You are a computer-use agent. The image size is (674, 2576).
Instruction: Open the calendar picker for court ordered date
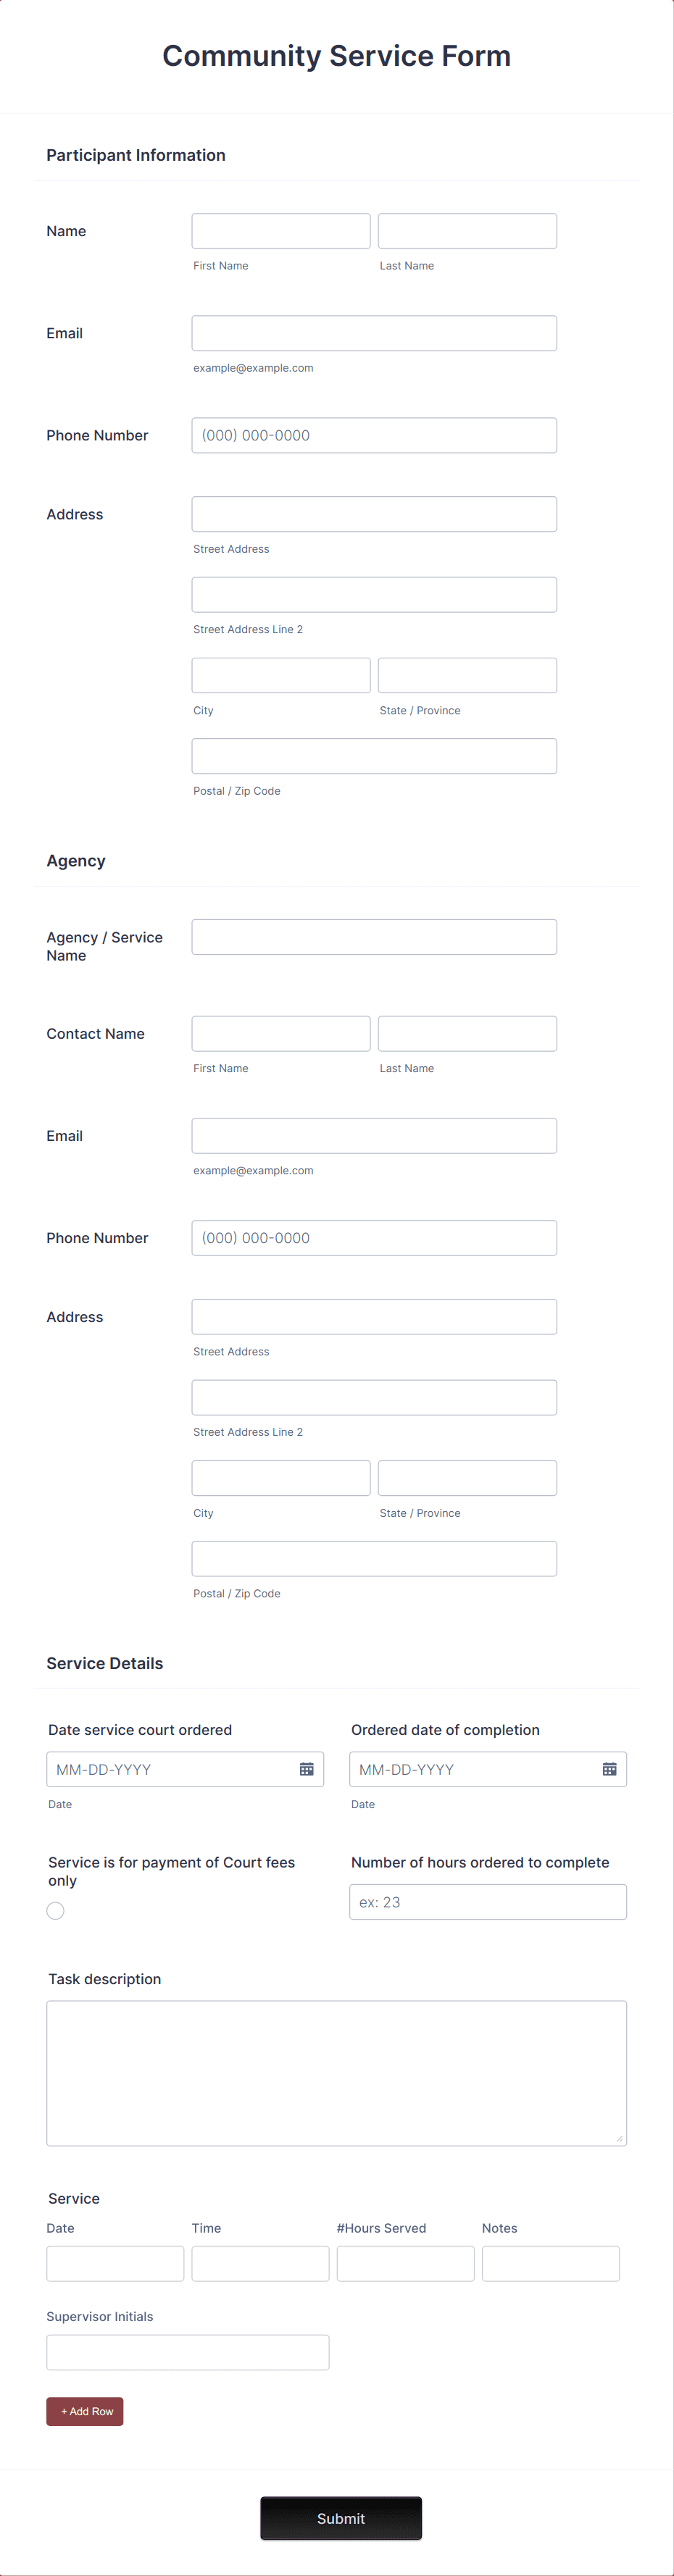tap(309, 1768)
